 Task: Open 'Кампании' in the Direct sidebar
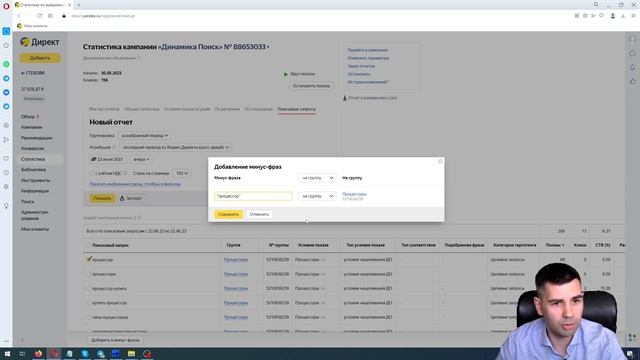[x=32, y=127]
